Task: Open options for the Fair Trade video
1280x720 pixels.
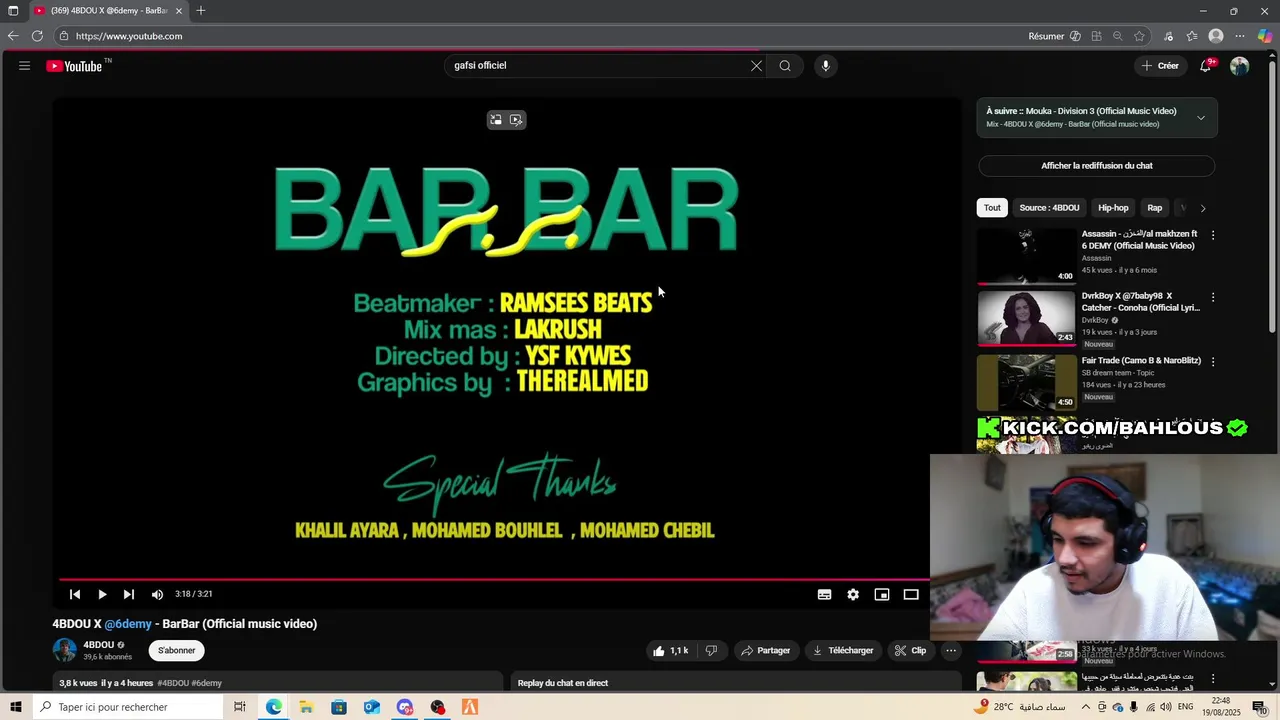Action: click(x=1213, y=361)
